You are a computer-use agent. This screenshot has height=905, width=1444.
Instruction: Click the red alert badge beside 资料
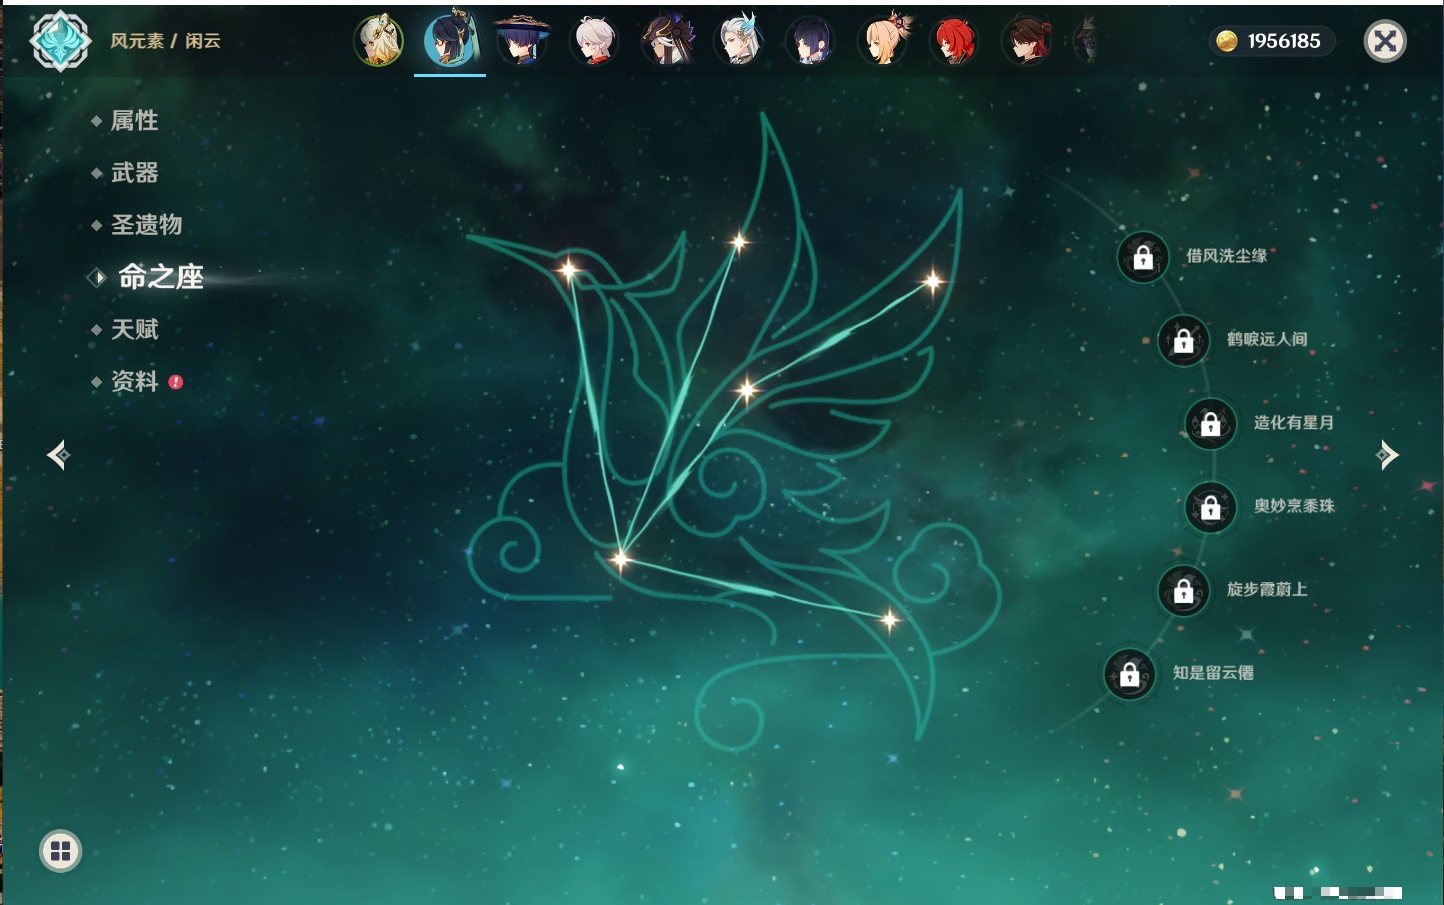pyautogui.click(x=176, y=382)
